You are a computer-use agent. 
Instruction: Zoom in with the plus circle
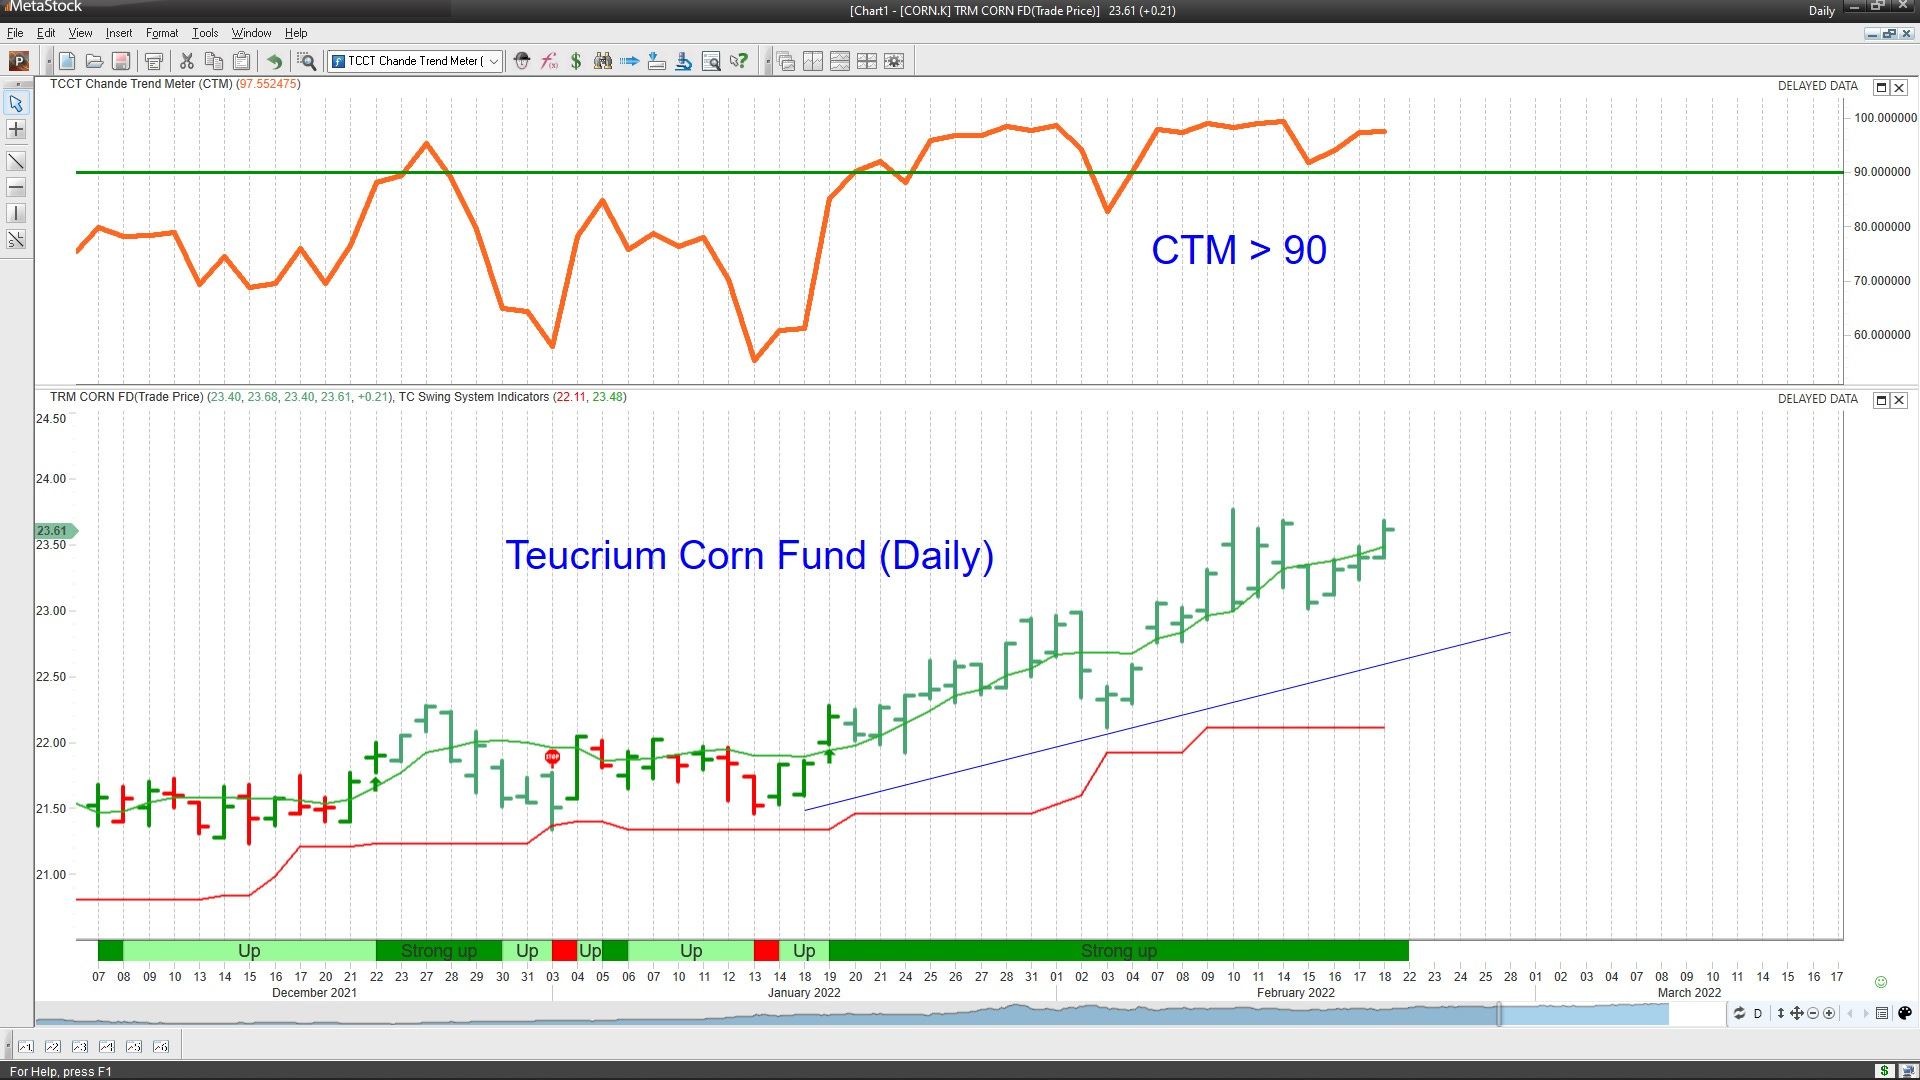(x=1829, y=1013)
